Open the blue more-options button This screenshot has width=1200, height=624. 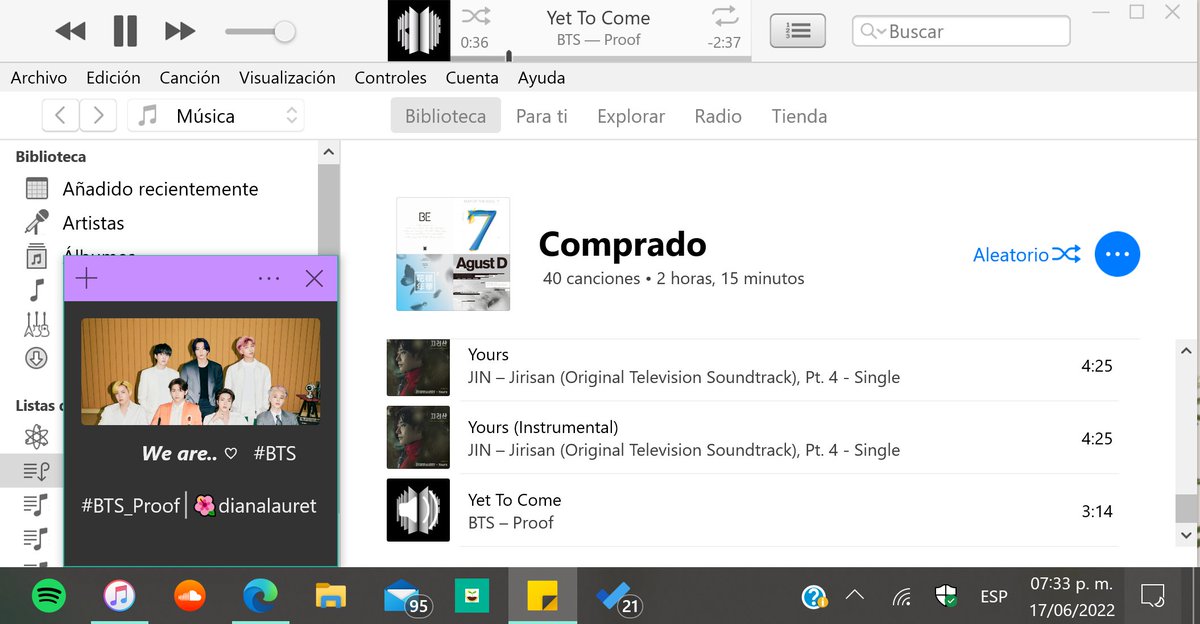[1117, 254]
